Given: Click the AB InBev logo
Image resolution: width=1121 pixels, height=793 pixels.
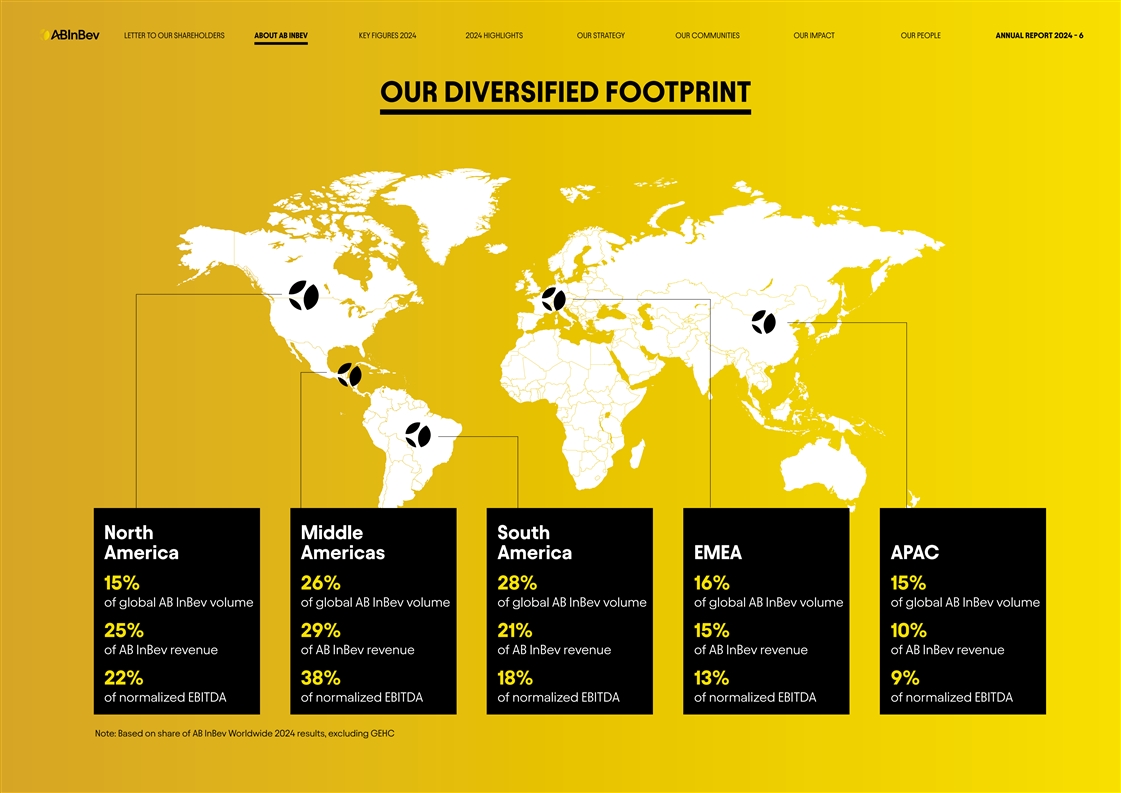Looking at the screenshot, I should pyautogui.click(x=70, y=34).
